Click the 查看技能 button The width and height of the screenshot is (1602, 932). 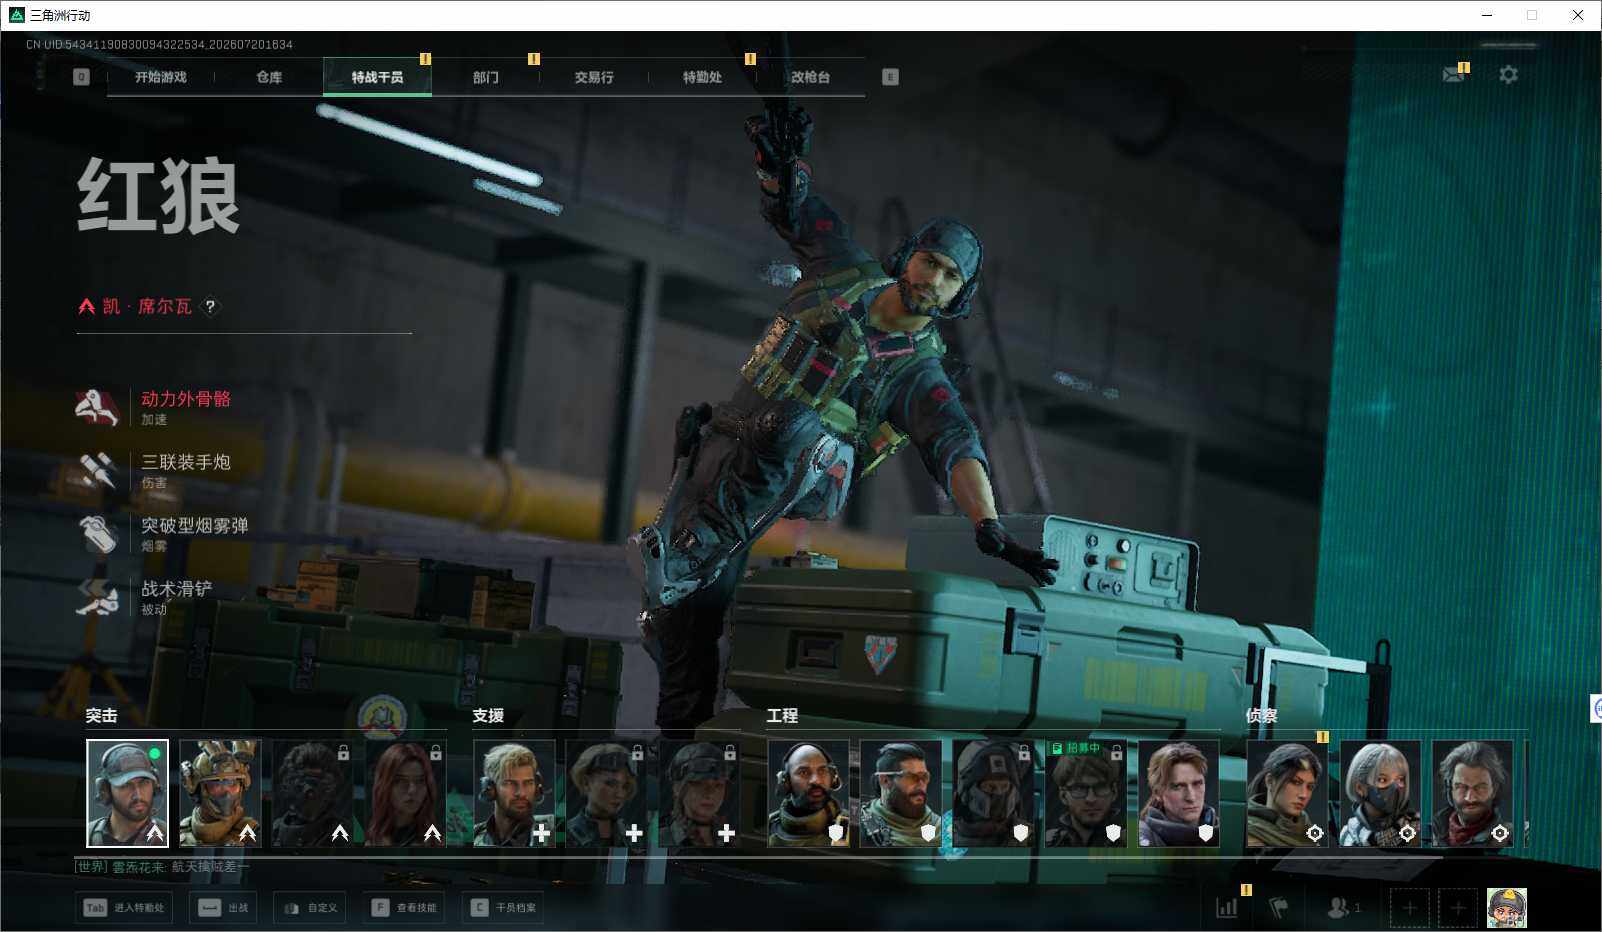[405, 908]
